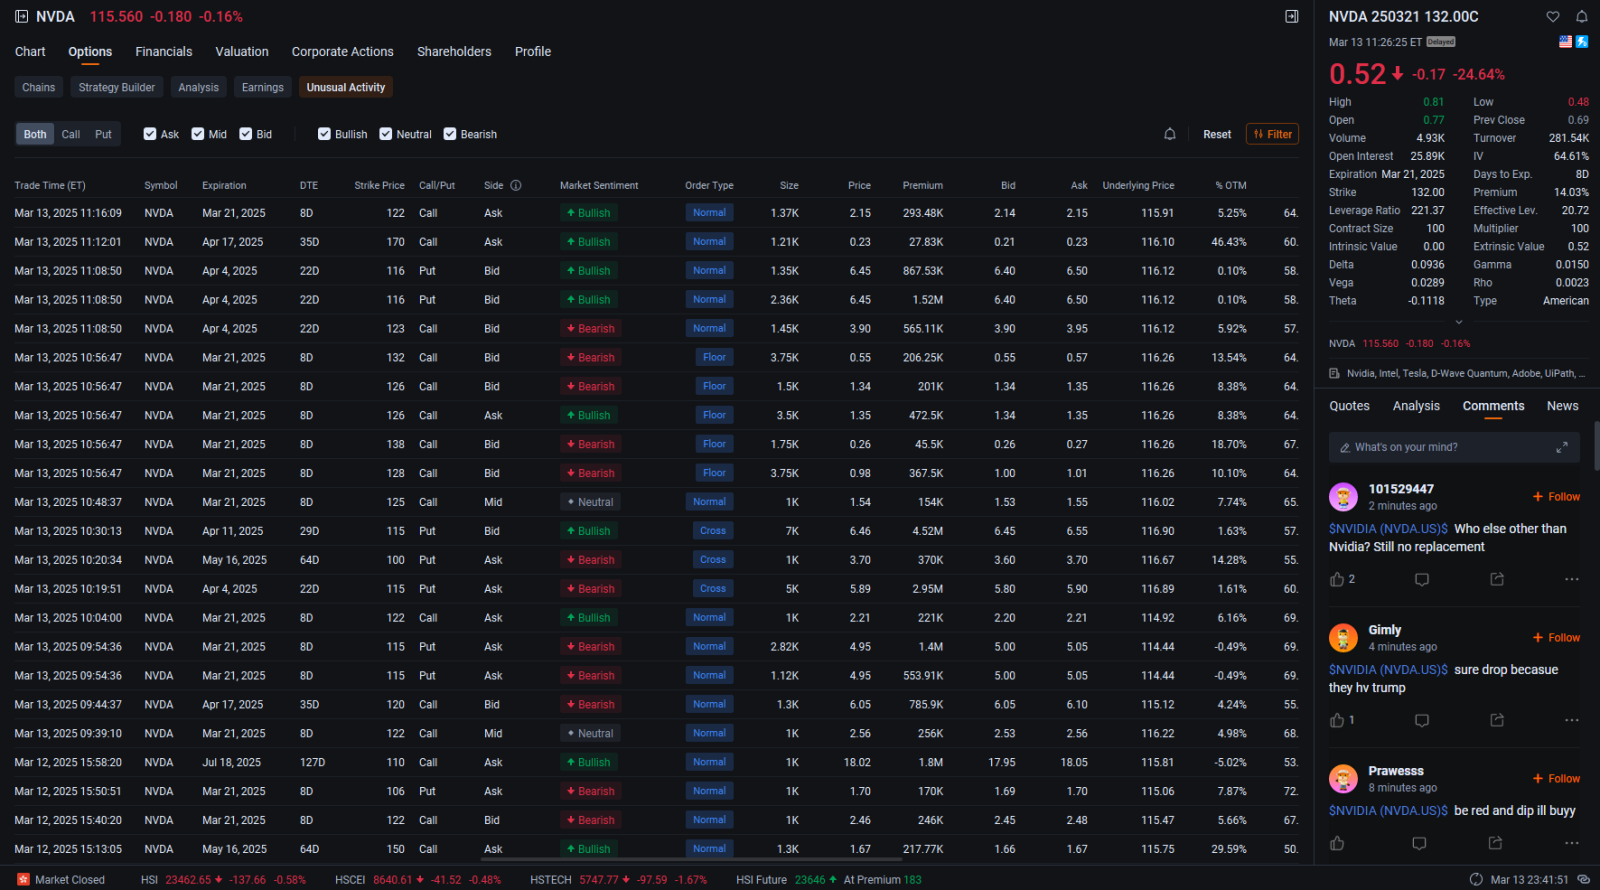Click the sidebar layout icon beside NVDA
1600x890 pixels.
click(22, 17)
